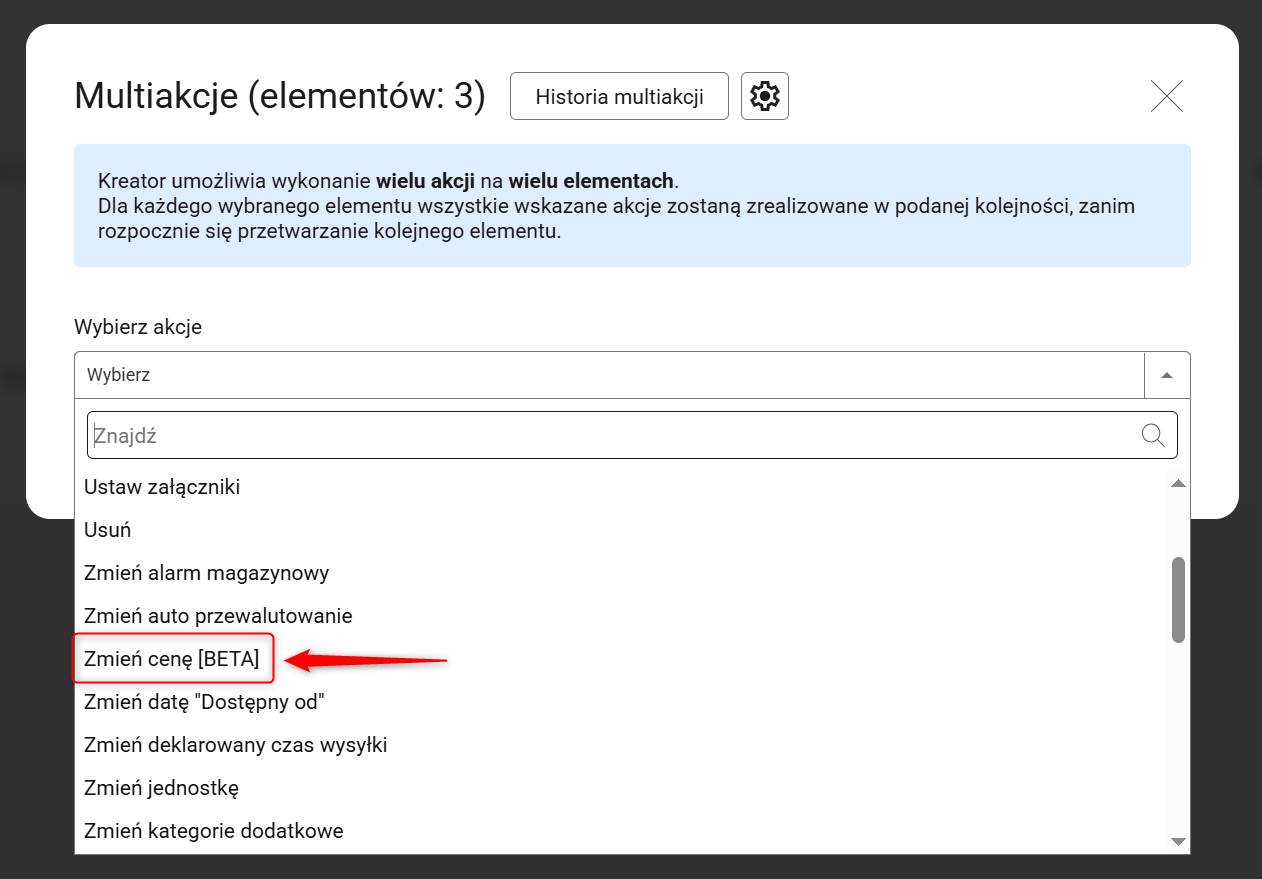Collapse the dropdown using the caret arrow
Image resolution: width=1262 pixels, height=879 pixels.
click(1167, 375)
